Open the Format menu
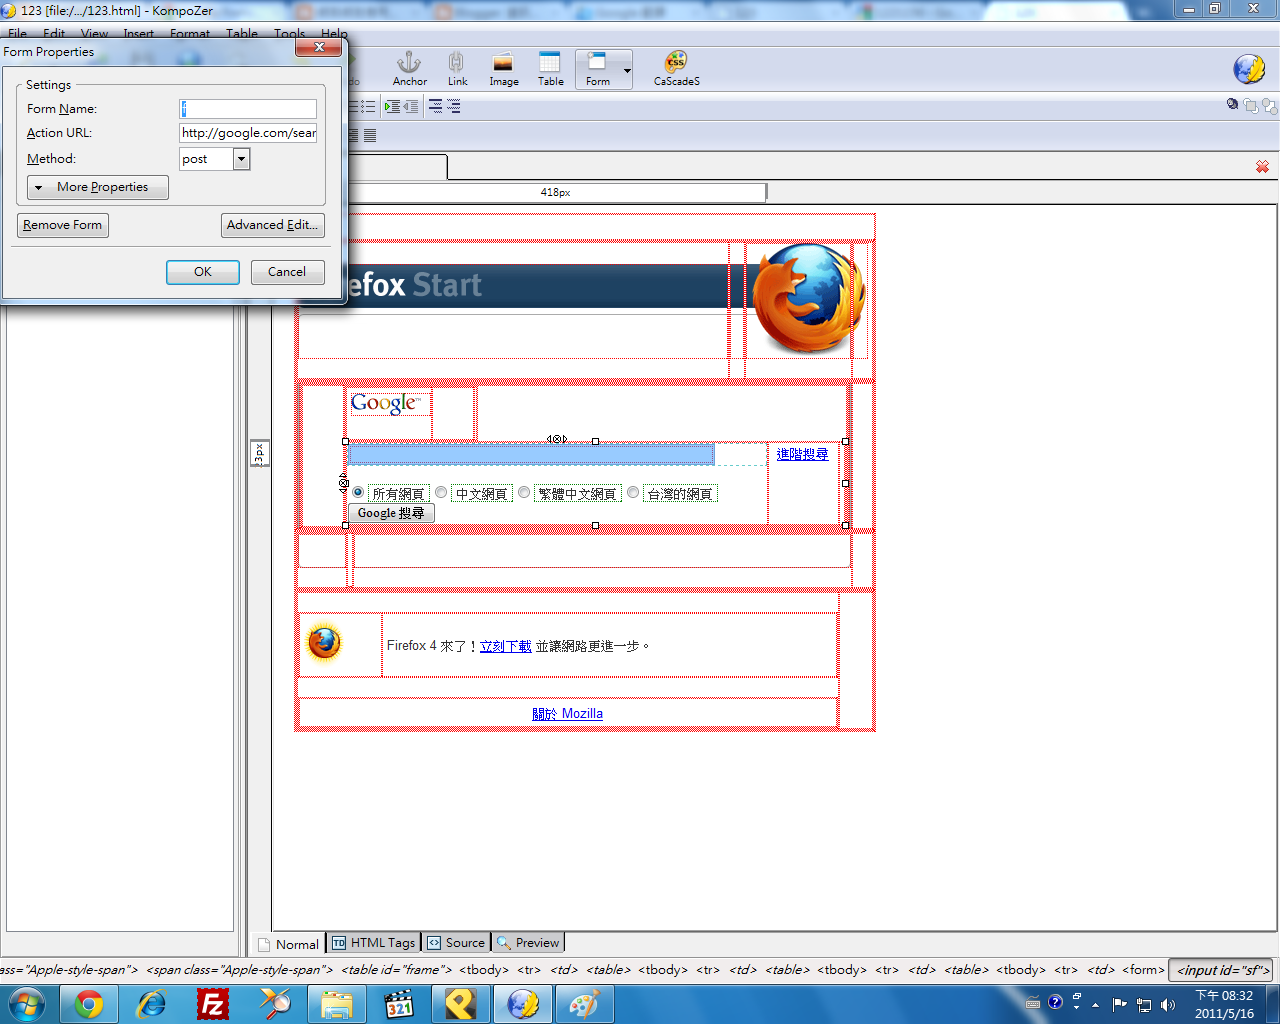This screenshot has width=1280, height=1024. (190, 33)
